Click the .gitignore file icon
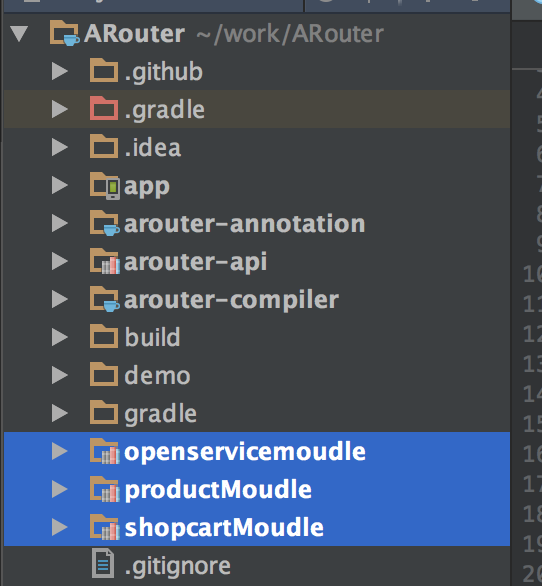Screen dimensions: 542x586 (103, 563)
